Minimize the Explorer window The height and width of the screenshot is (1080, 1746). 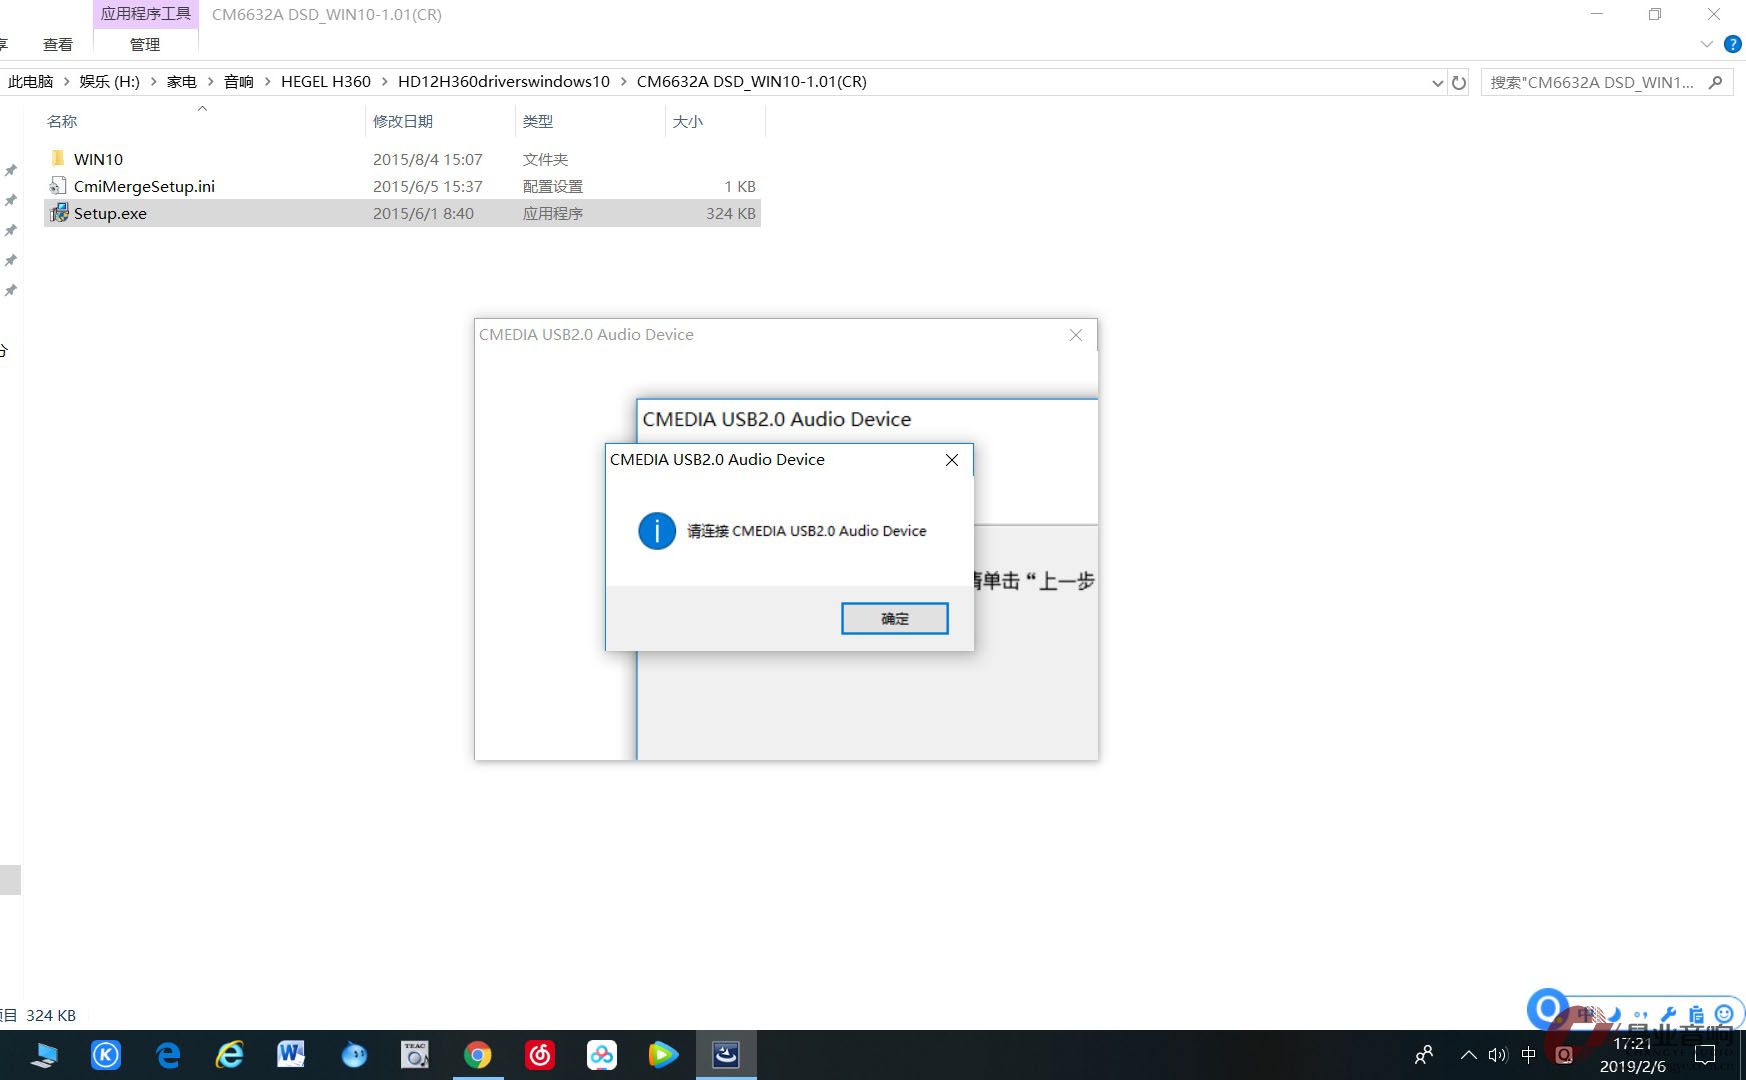[1597, 14]
